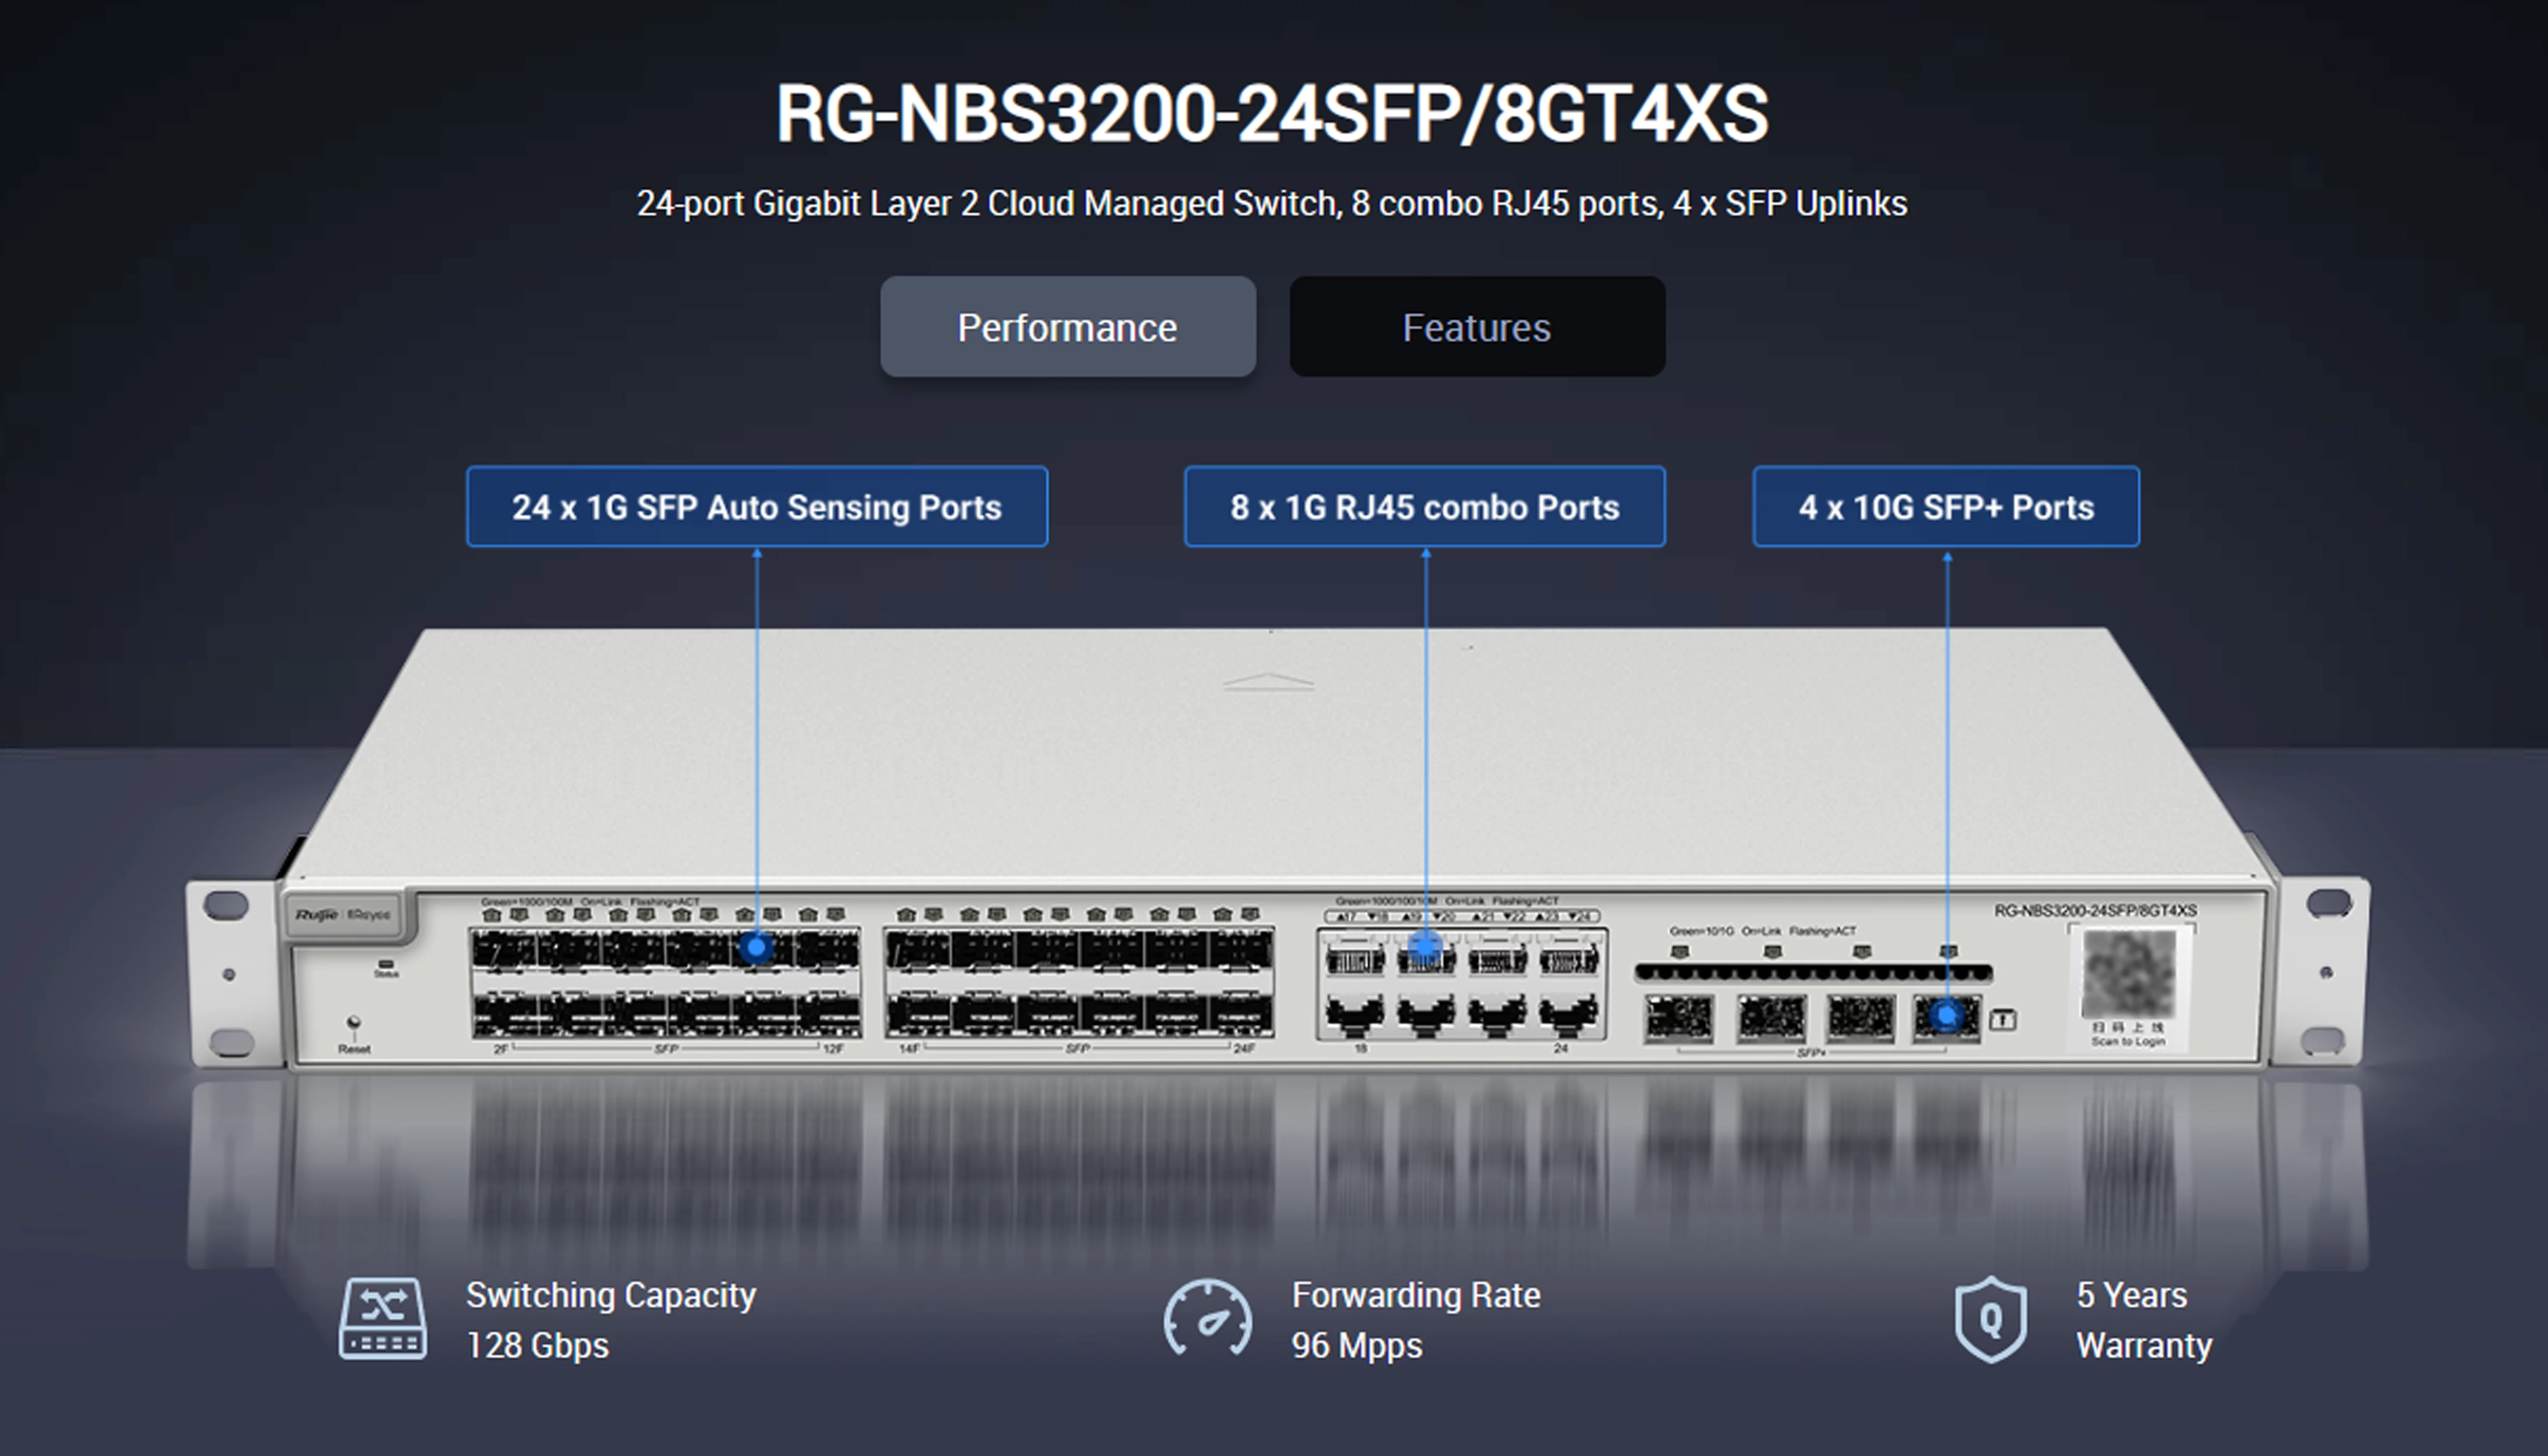Click the blue hotspot on the SFP ports
Image resolution: width=2548 pixels, height=1456 pixels.
tap(757, 946)
